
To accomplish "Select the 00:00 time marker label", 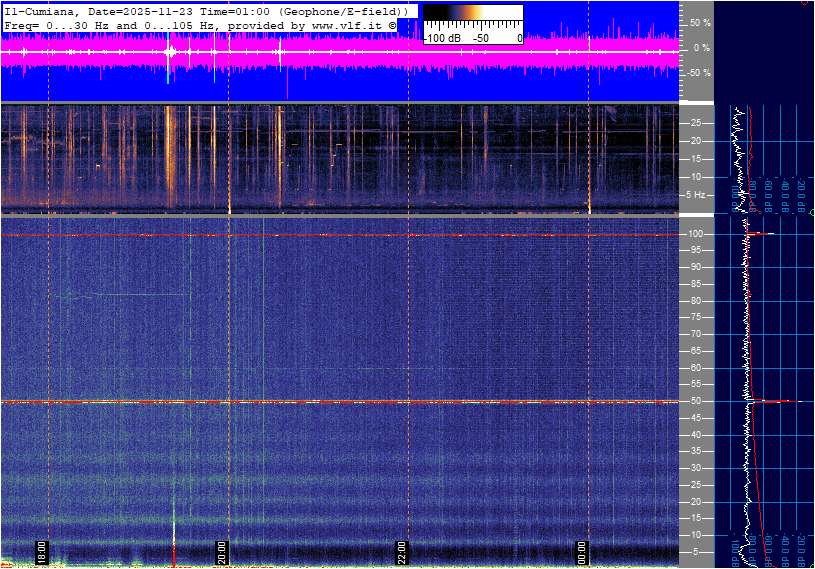I will (583, 553).
